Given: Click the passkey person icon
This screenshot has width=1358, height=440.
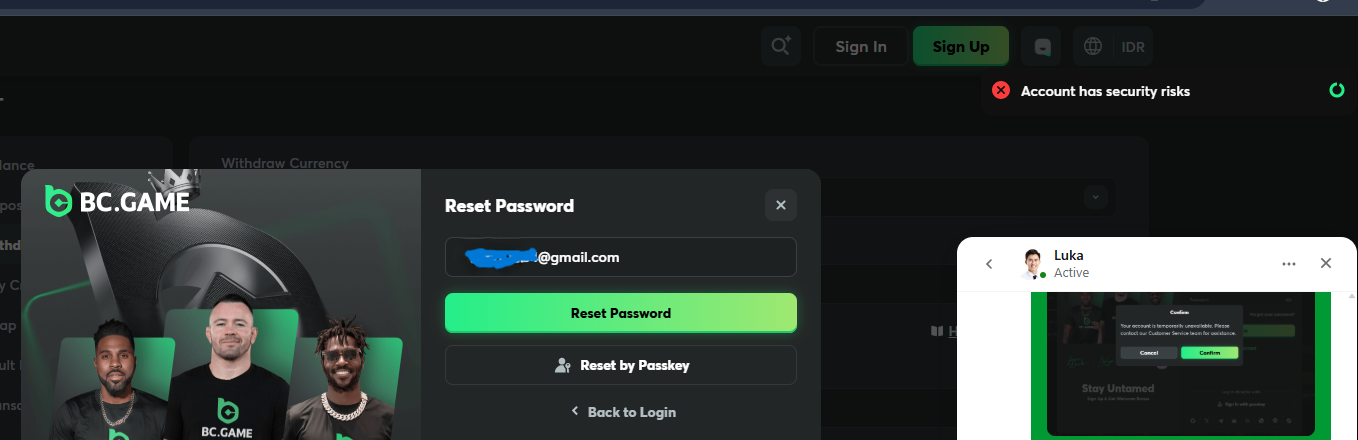Looking at the screenshot, I should point(562,365).
